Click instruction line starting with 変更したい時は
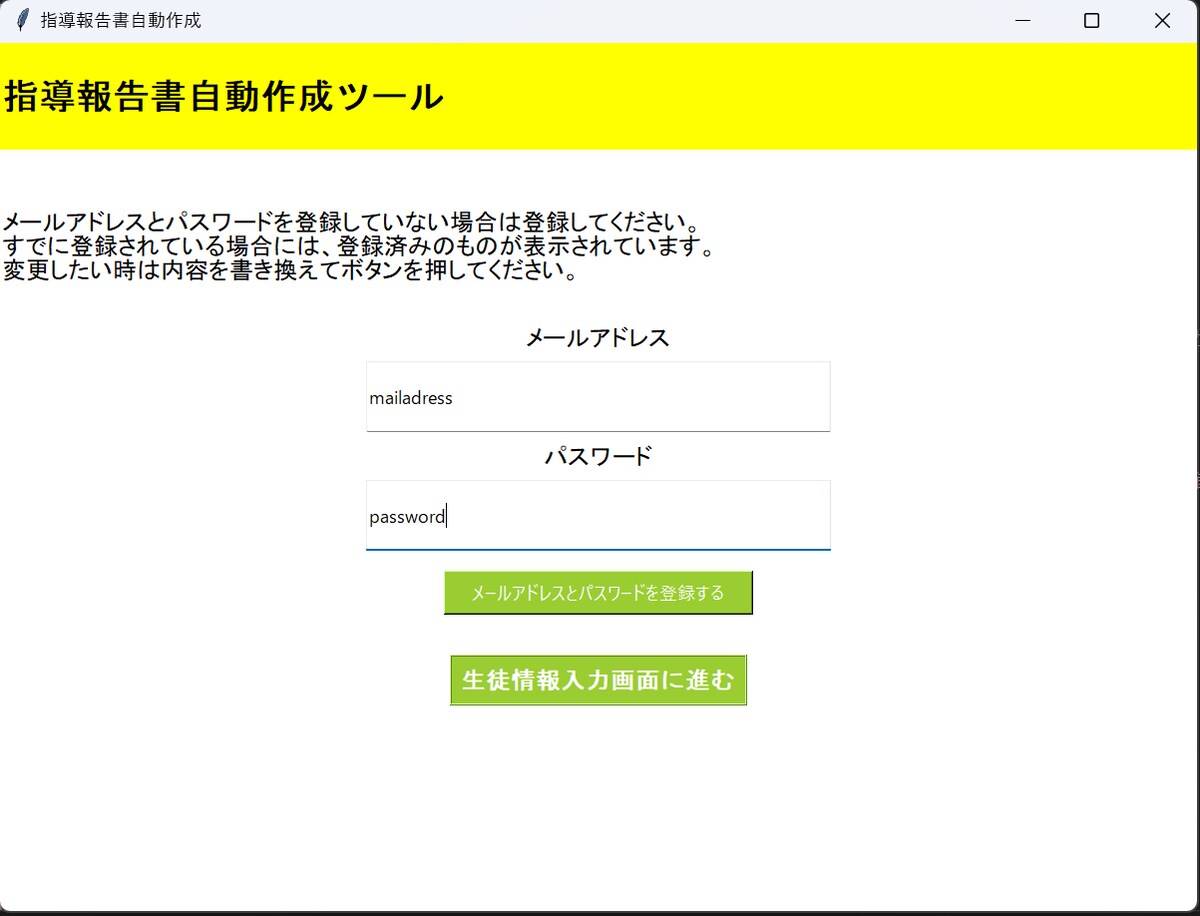 (x=291, y=270)
